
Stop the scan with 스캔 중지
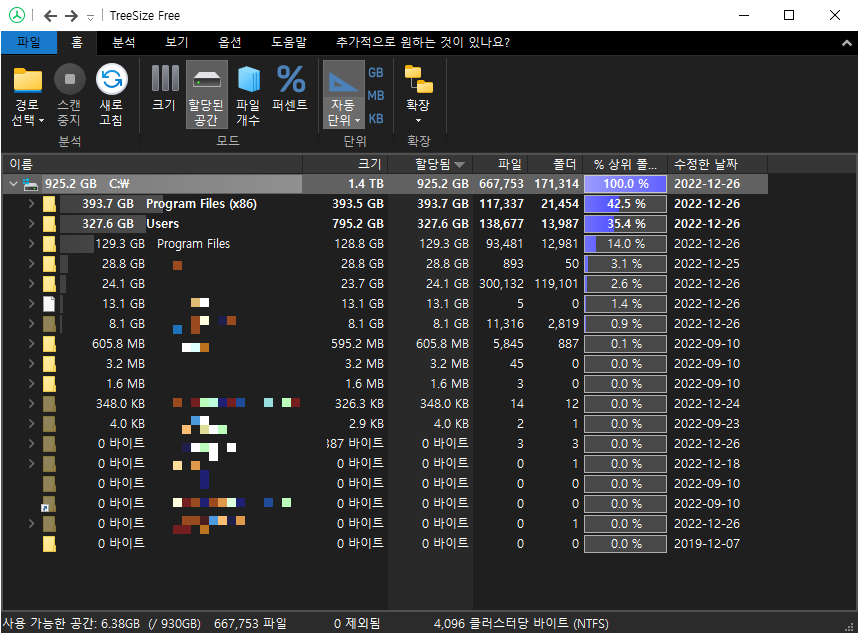pyautogui.click(x=70, y=96)
